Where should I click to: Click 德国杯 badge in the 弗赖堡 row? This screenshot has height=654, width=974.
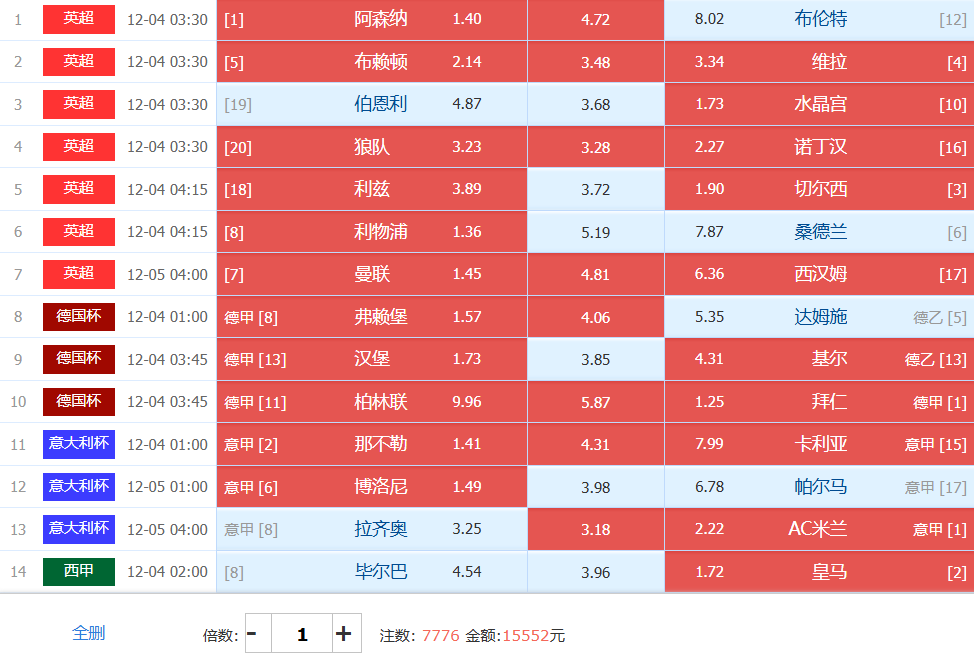[x=78, y=317]
